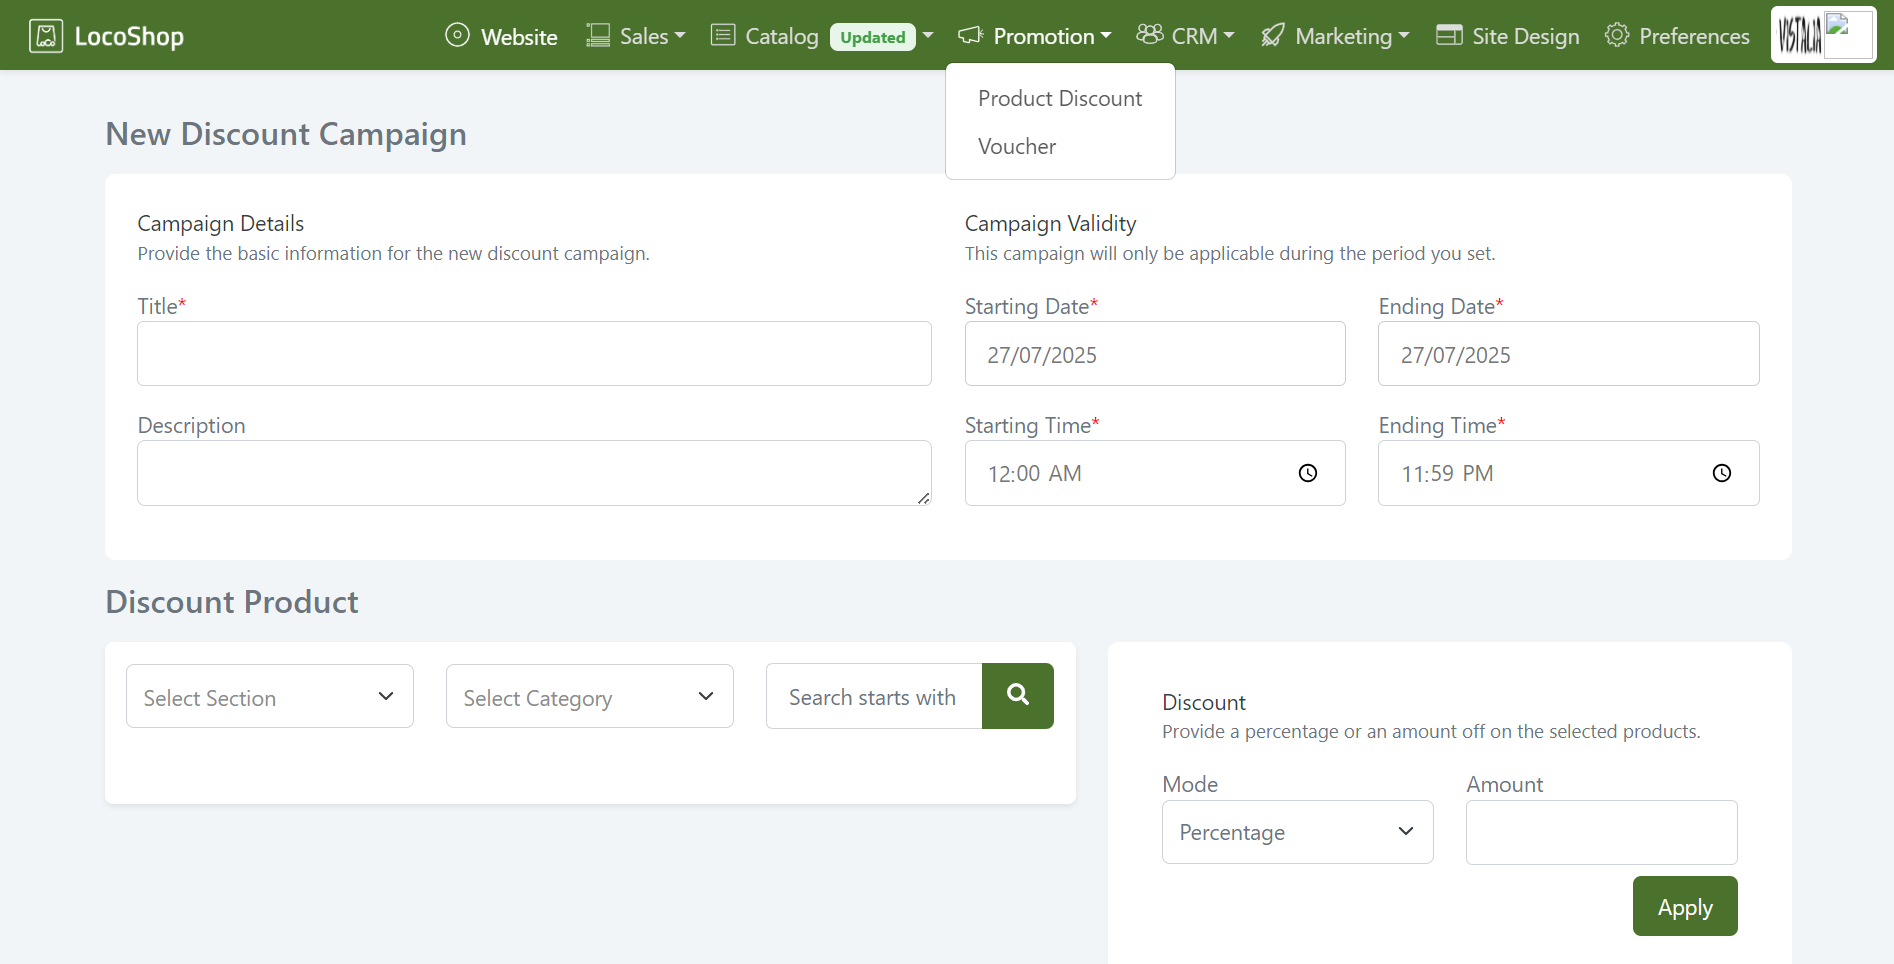Open the Marketing menu
The width and height of the screenshot is (1894, 964).
[x=1335, y=36]
